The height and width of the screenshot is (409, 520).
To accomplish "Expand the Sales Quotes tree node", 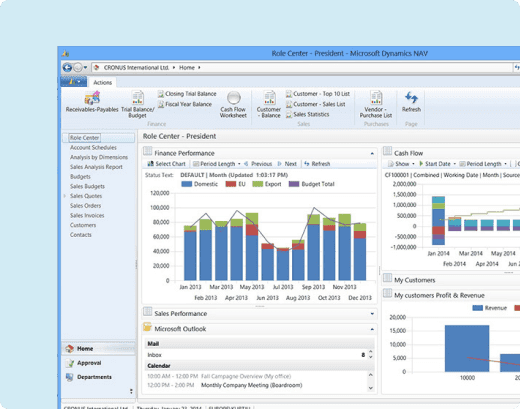I will [65, 196].
